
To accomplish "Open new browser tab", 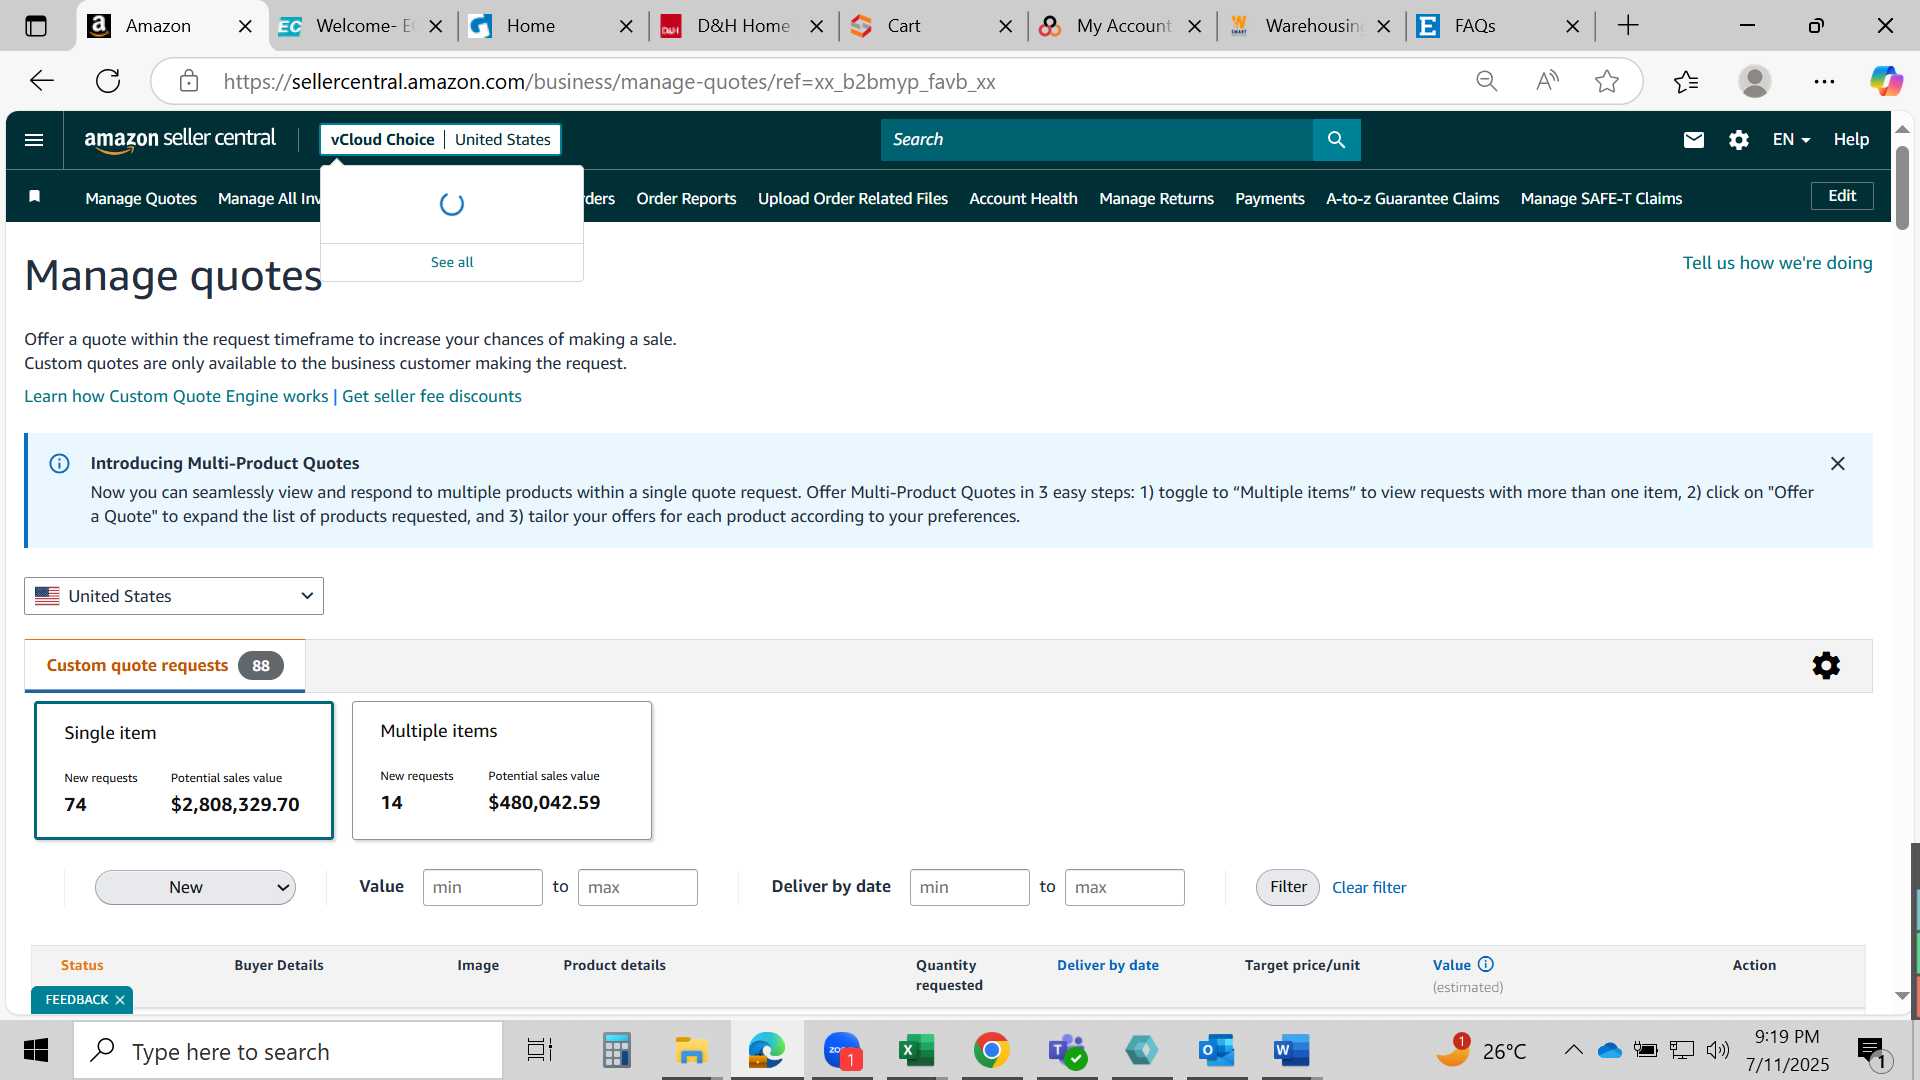I will point(1628,26).
